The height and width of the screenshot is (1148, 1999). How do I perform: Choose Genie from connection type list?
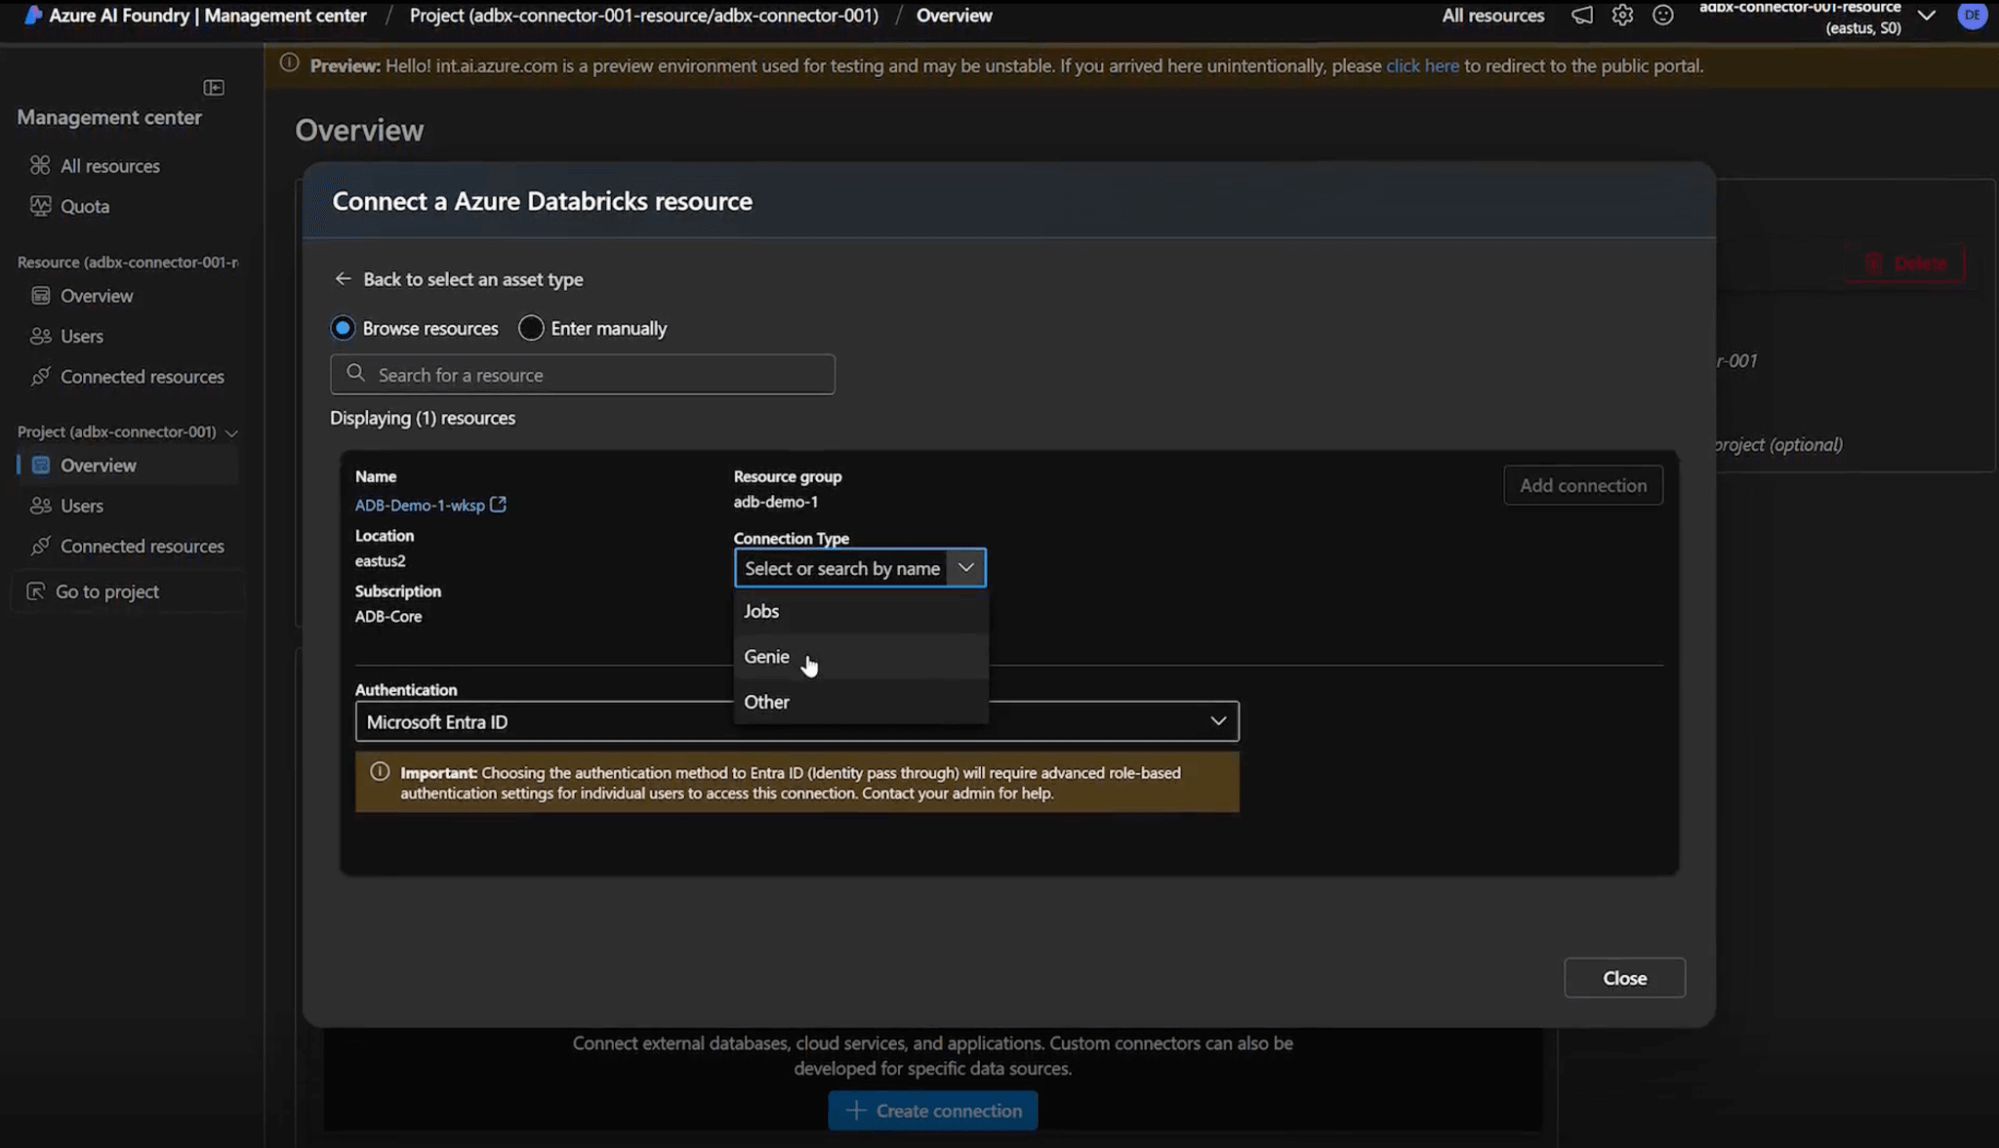pos(767,657)
